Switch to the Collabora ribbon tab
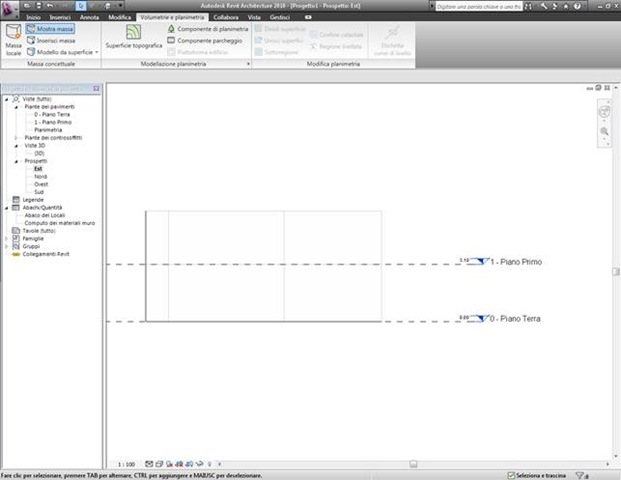The height and width of the screenshot is (480, 621). (226, 17)
